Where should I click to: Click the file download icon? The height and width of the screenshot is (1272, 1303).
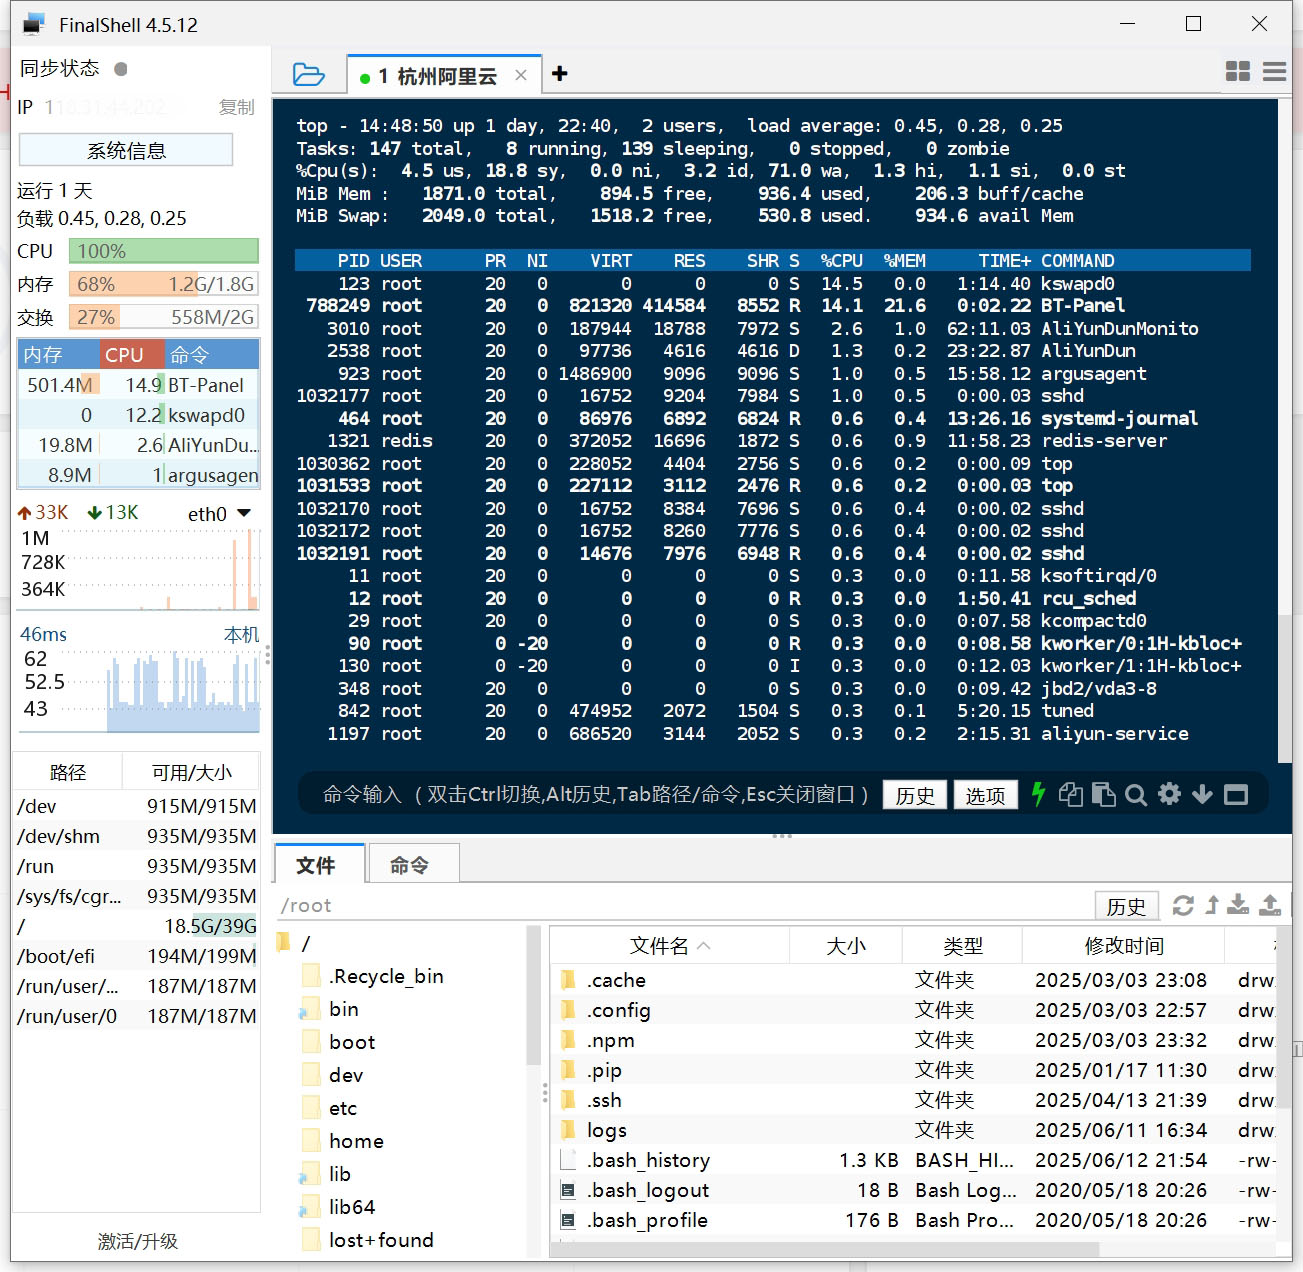coord(1238,905)
